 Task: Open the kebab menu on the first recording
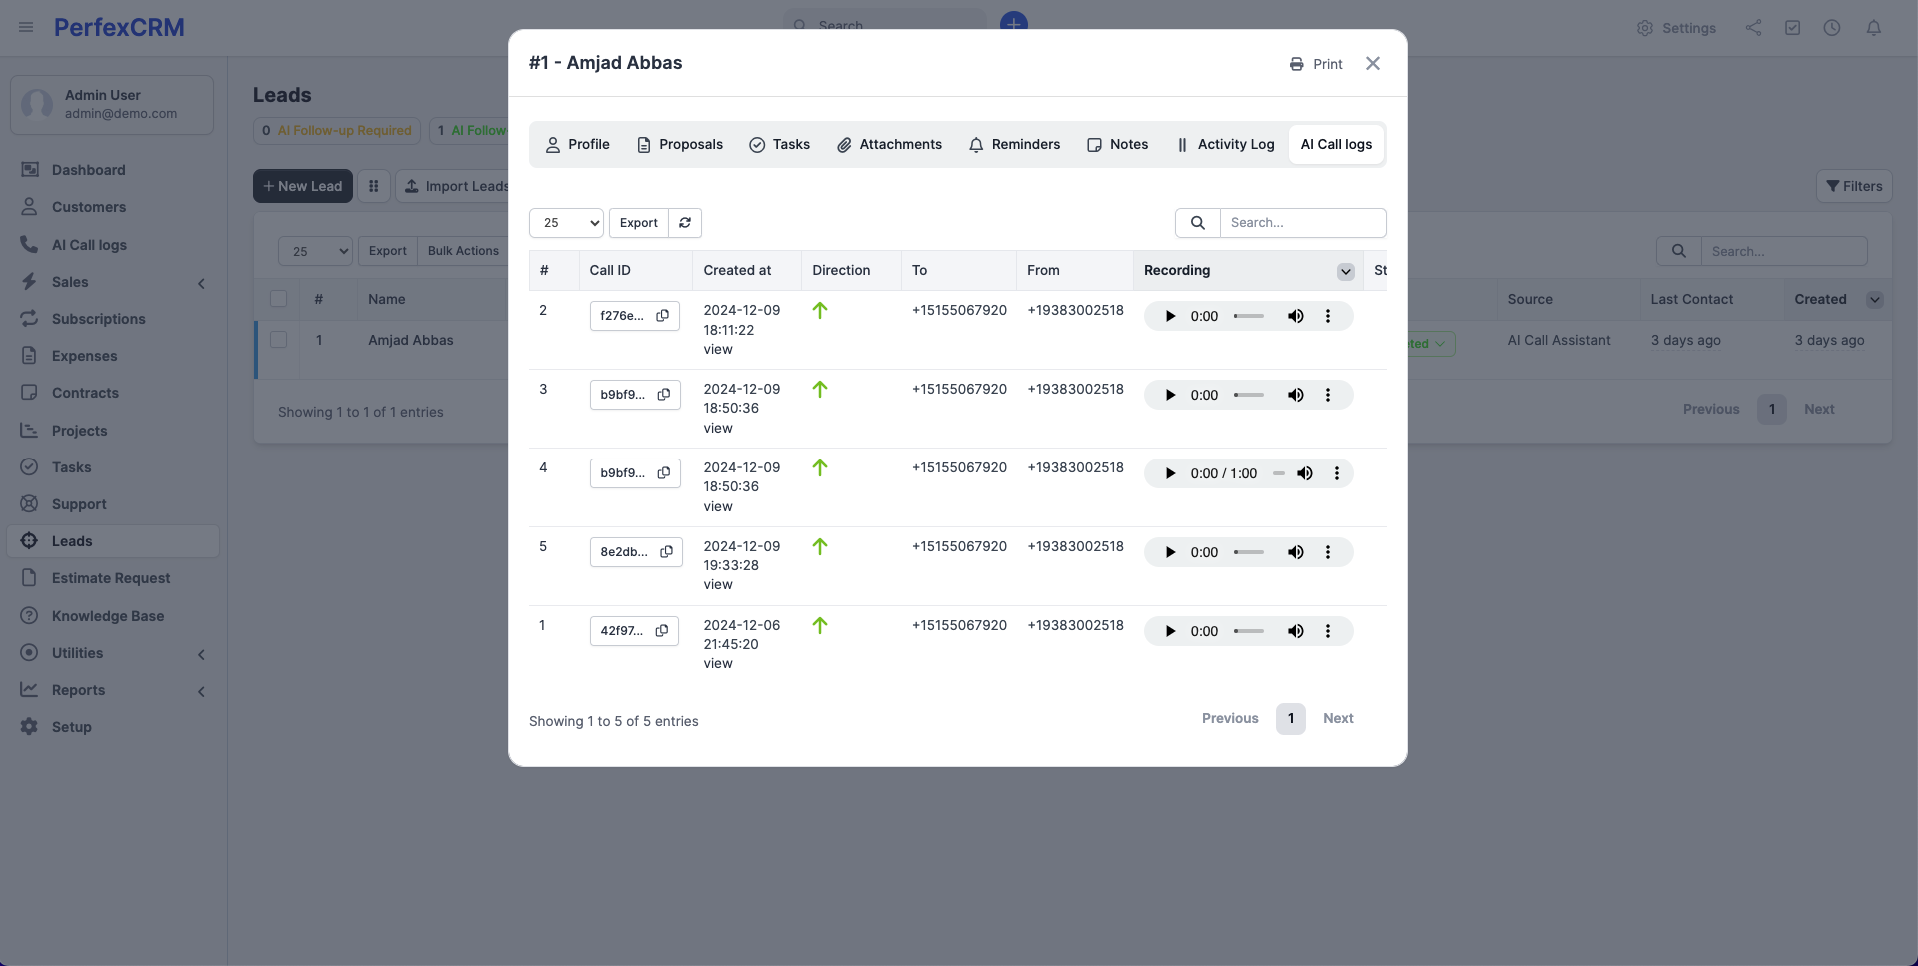[x=1328, y=316]
